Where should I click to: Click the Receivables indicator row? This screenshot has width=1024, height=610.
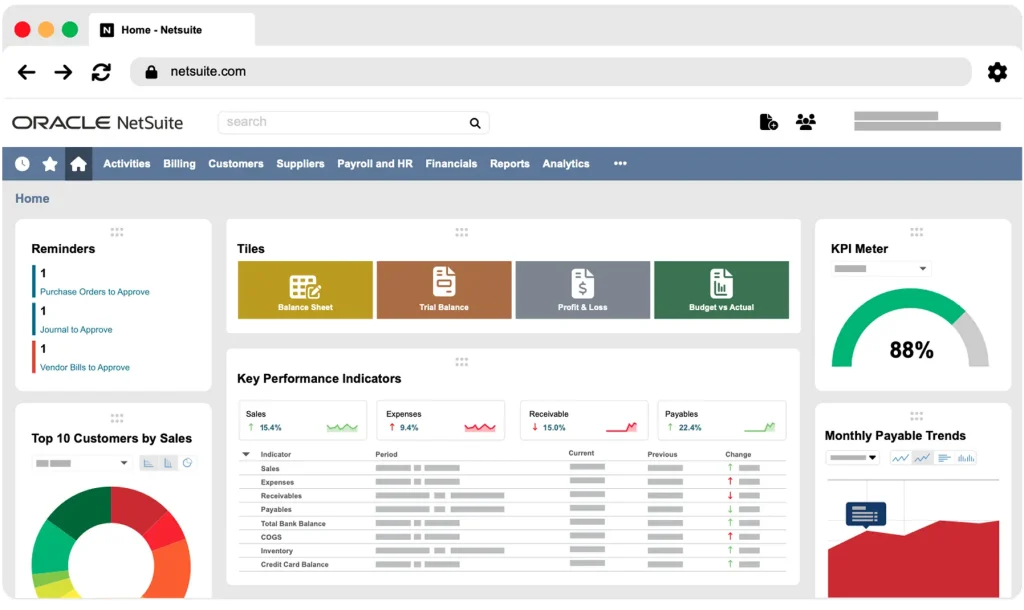(x=512, y=496)
